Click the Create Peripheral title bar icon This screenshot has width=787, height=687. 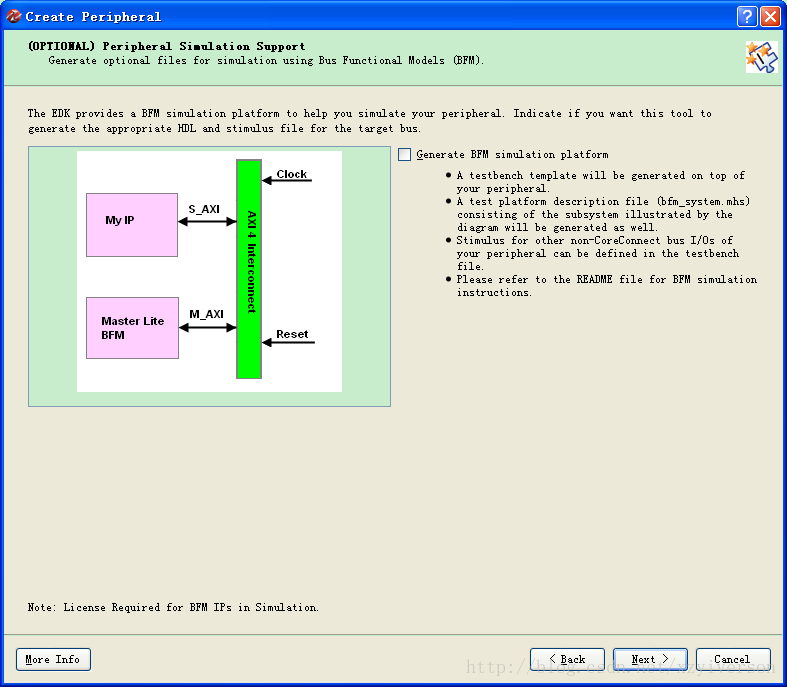click(14, 17)
